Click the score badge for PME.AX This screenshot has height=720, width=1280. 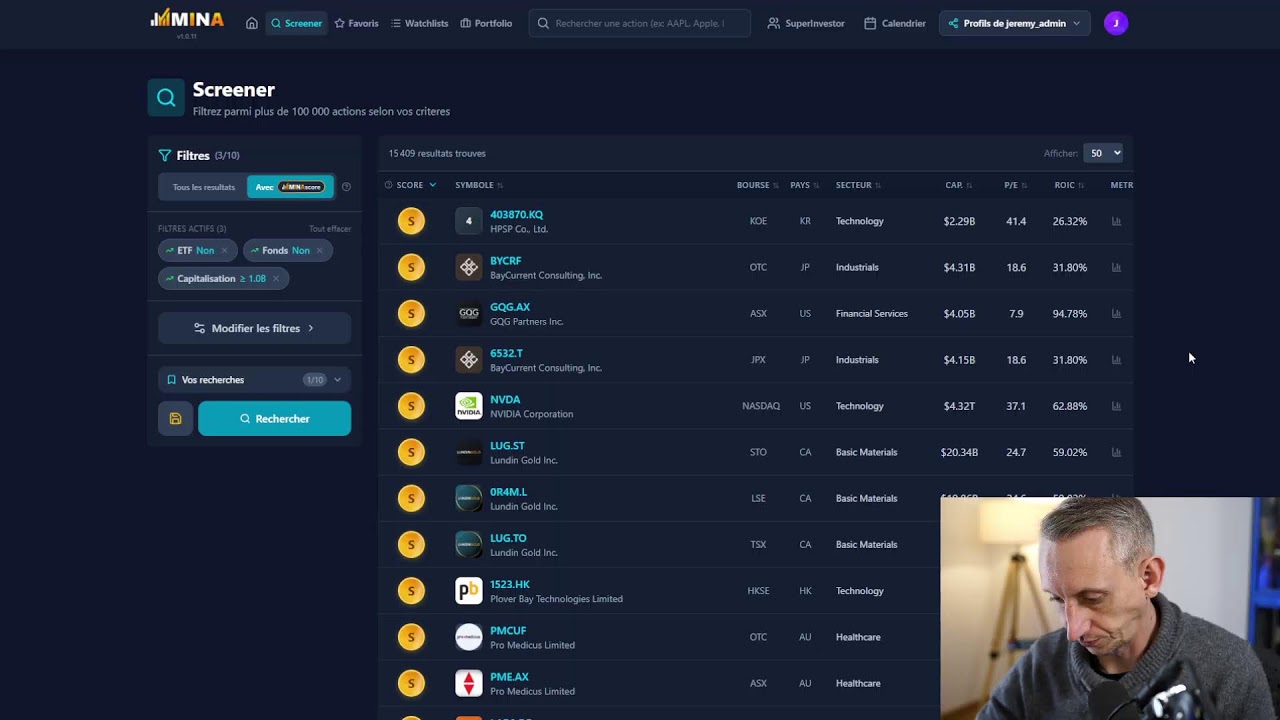tap(411, 683)
